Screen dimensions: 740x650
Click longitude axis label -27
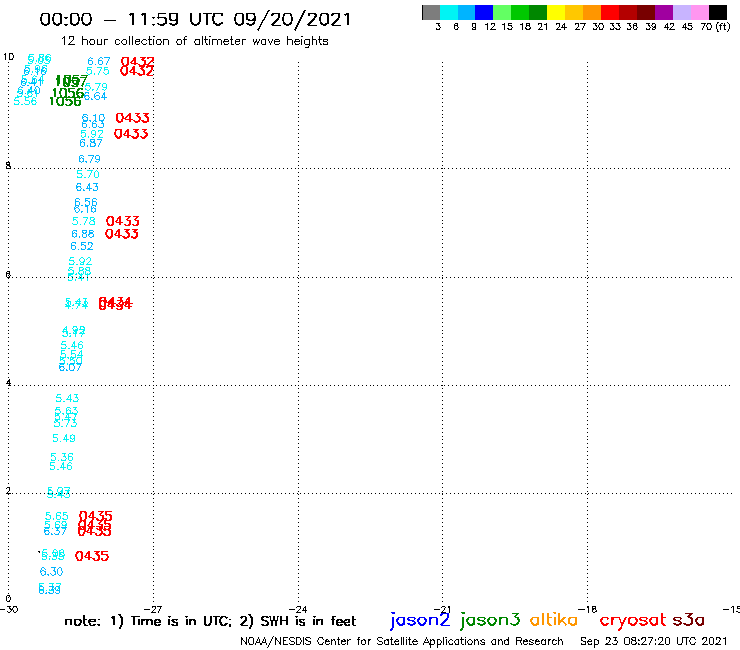point(153,609)
